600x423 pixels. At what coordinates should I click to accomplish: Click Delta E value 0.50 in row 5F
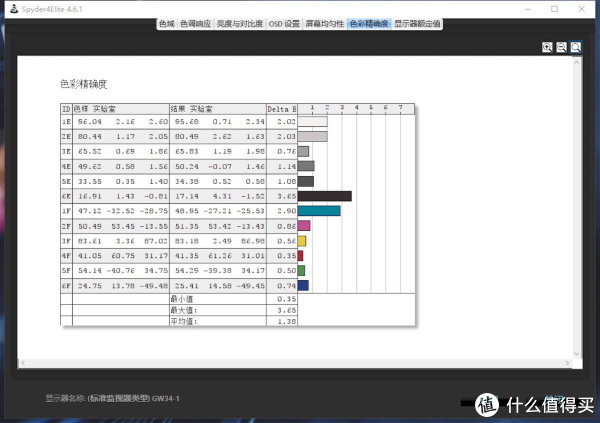287,271
